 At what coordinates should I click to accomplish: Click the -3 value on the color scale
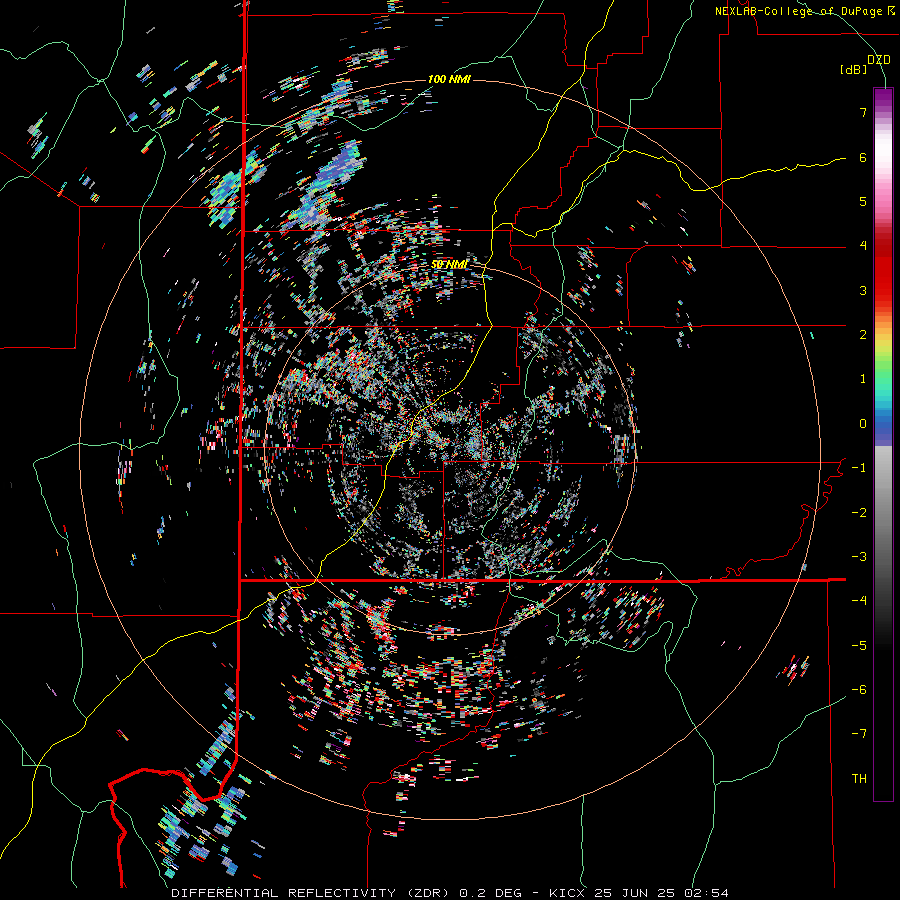pos(859,557)
